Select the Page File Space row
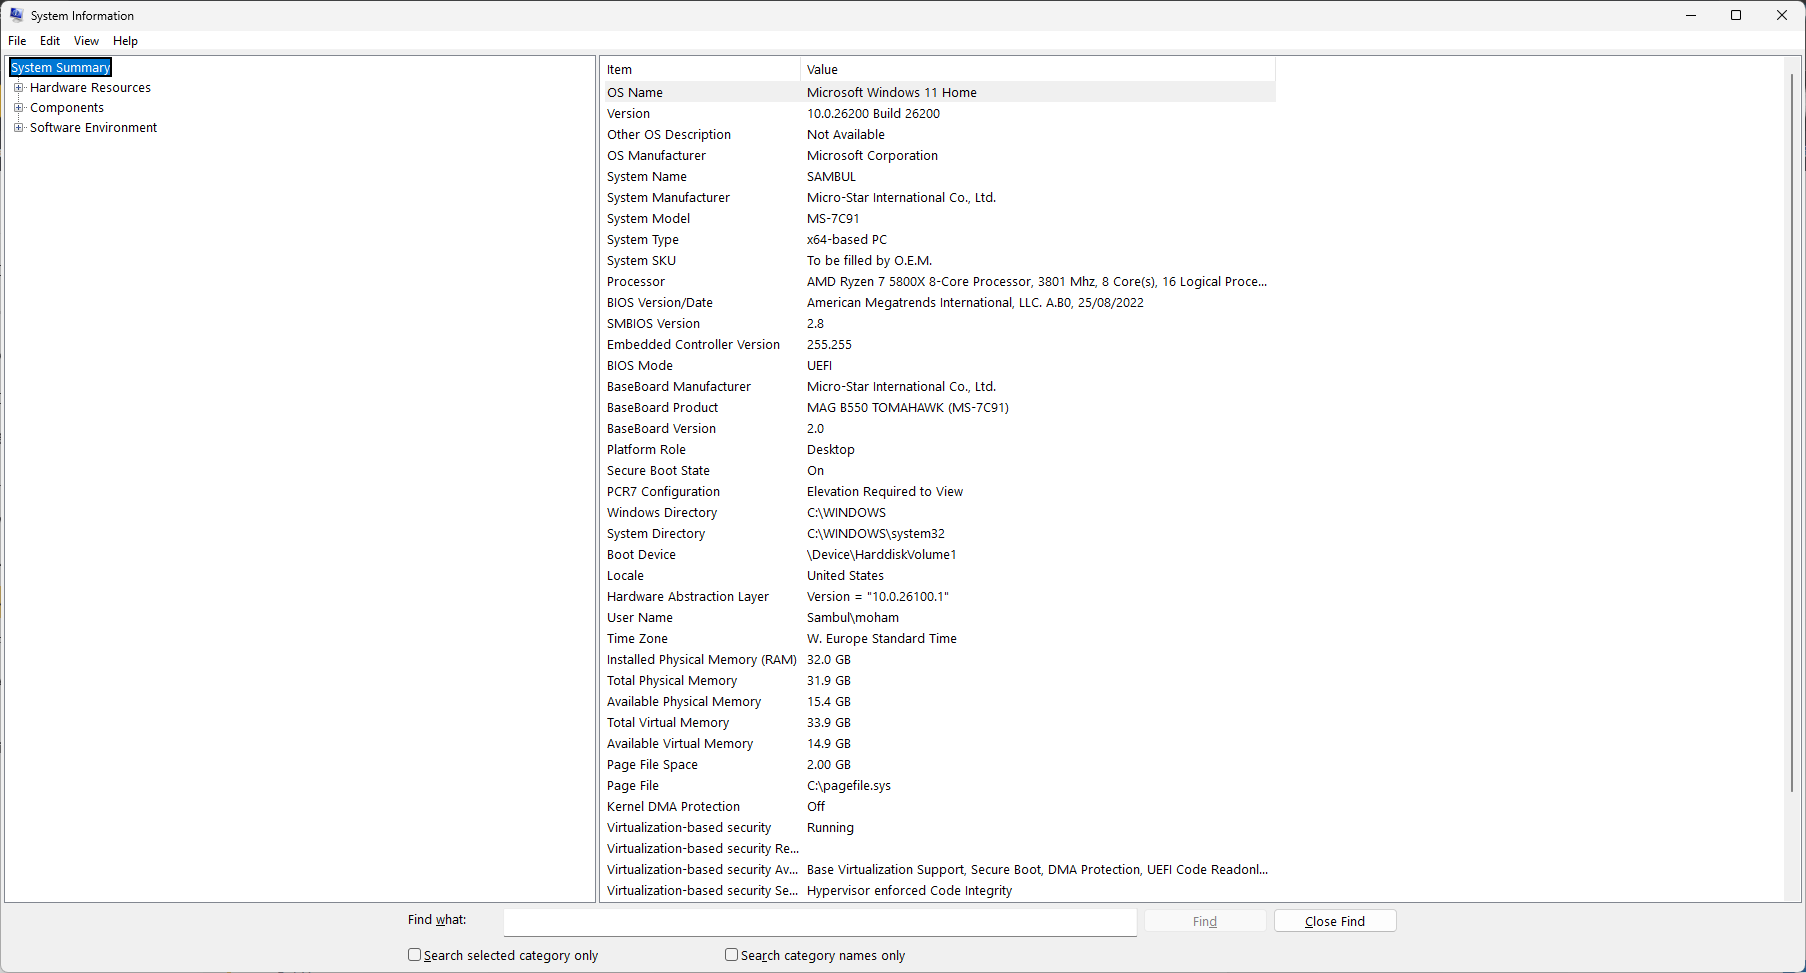Screen dimensions: 1806x973 [938, 765]
